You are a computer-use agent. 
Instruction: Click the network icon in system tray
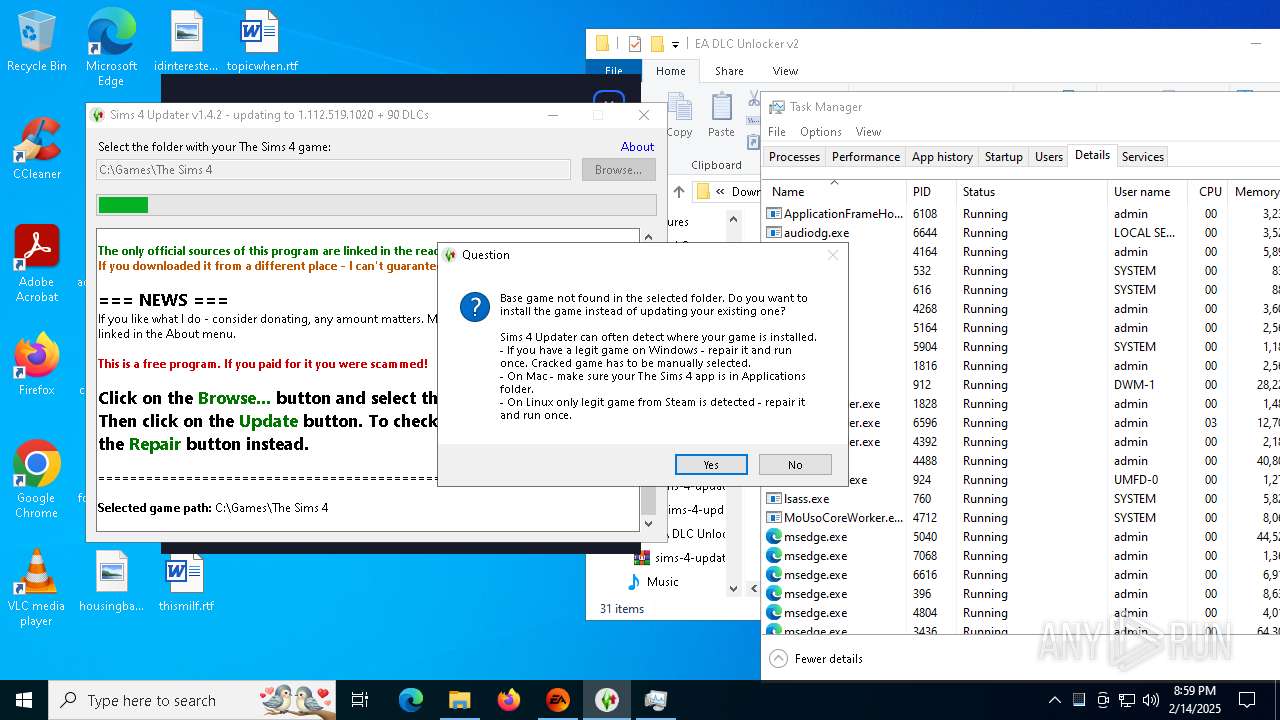1127,700
